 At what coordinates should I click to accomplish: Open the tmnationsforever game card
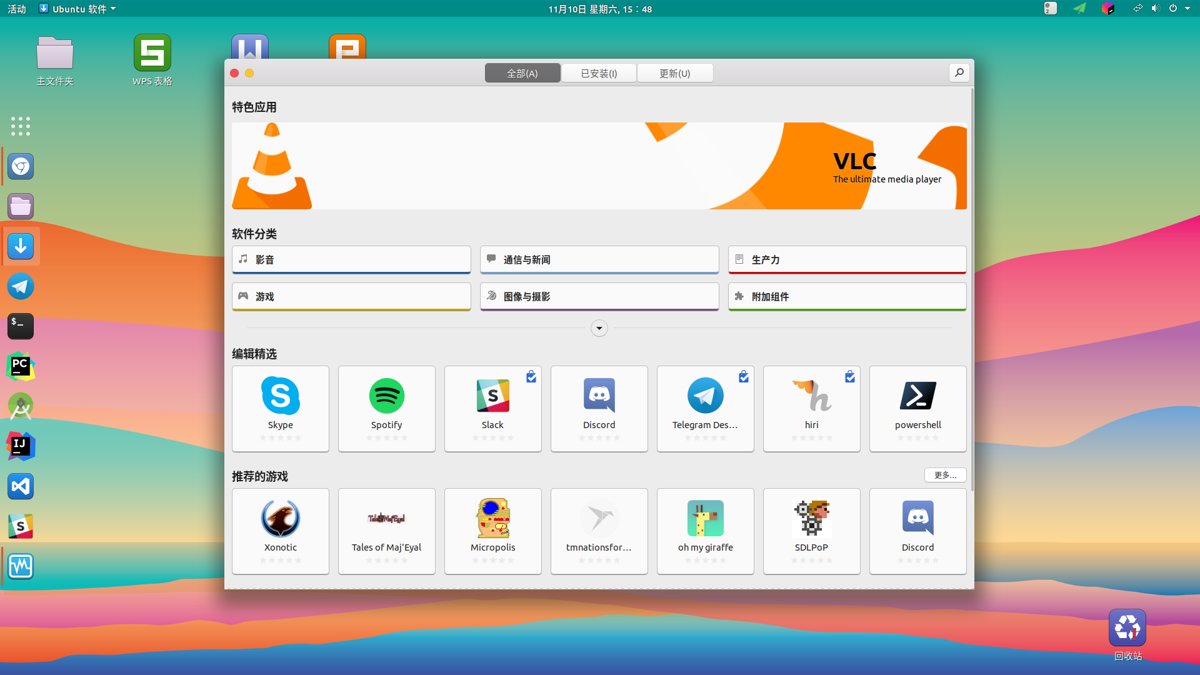pyautogui.click(x=599, y=531)
